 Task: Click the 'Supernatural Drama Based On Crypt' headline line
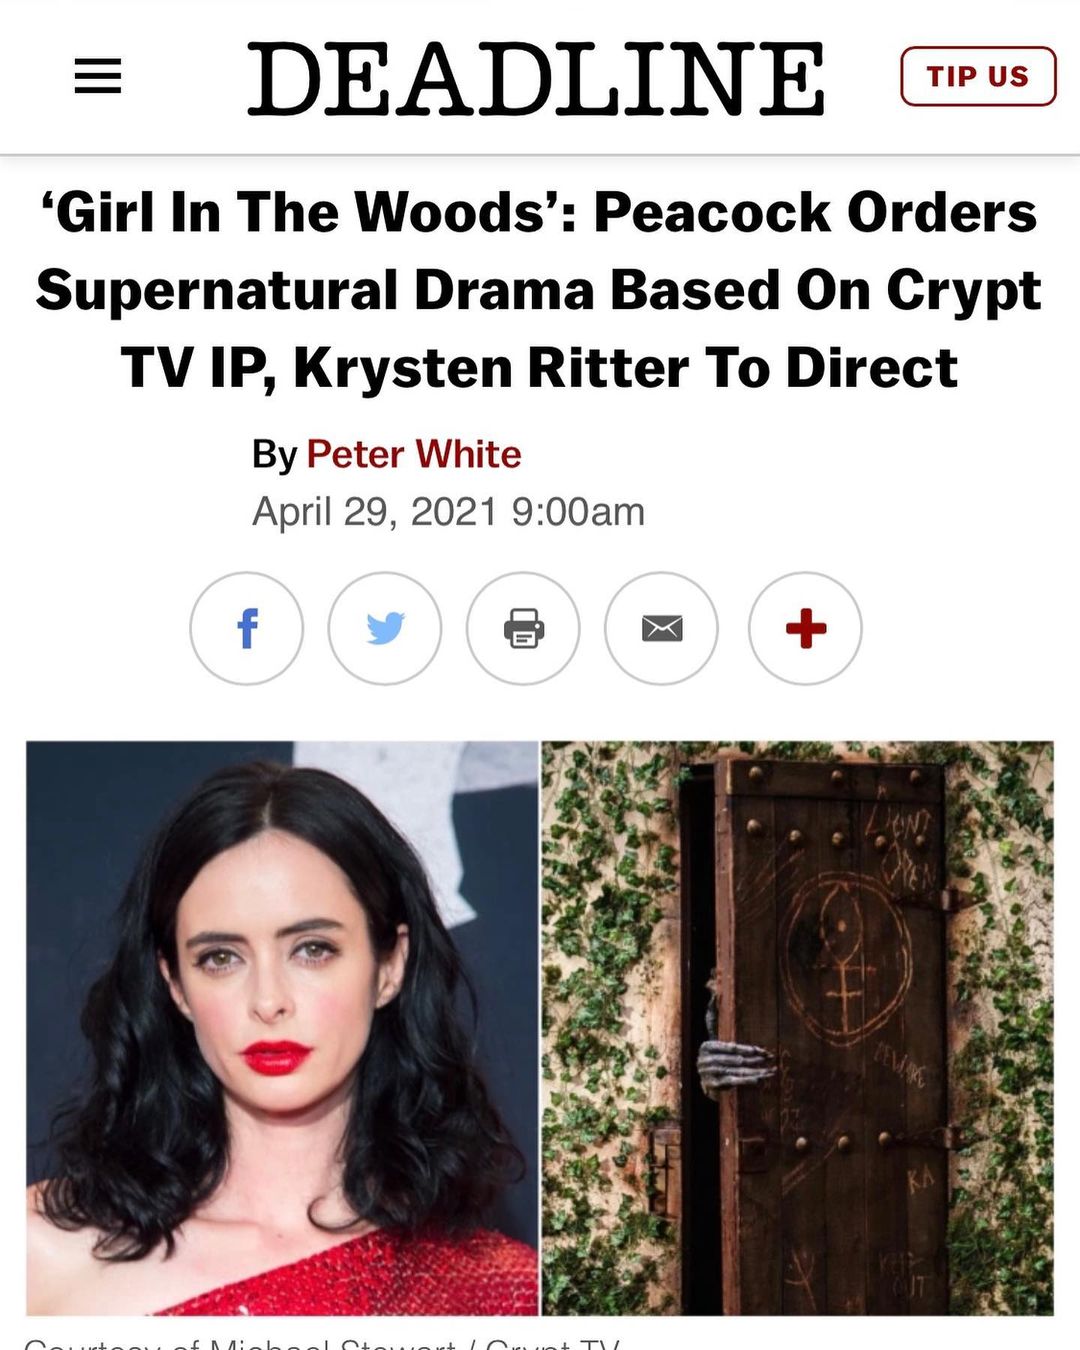point(539,290)
